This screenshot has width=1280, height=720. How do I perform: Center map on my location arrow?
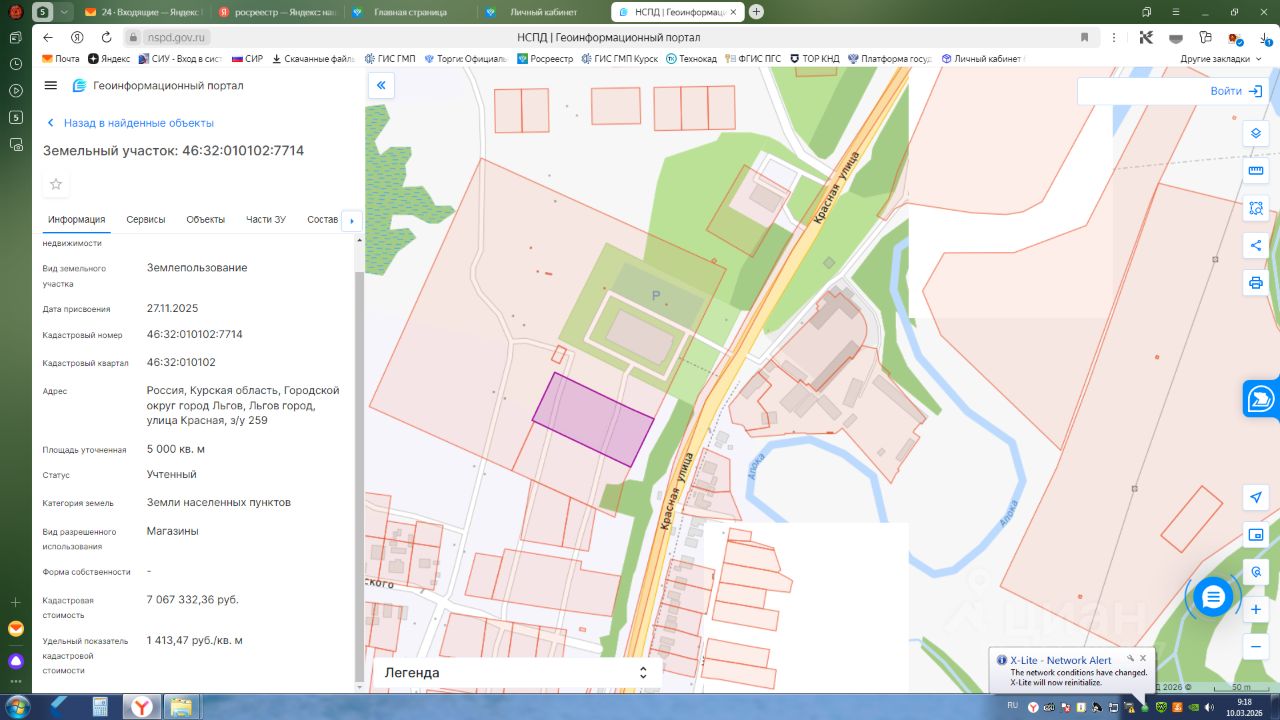point(1256,498)
